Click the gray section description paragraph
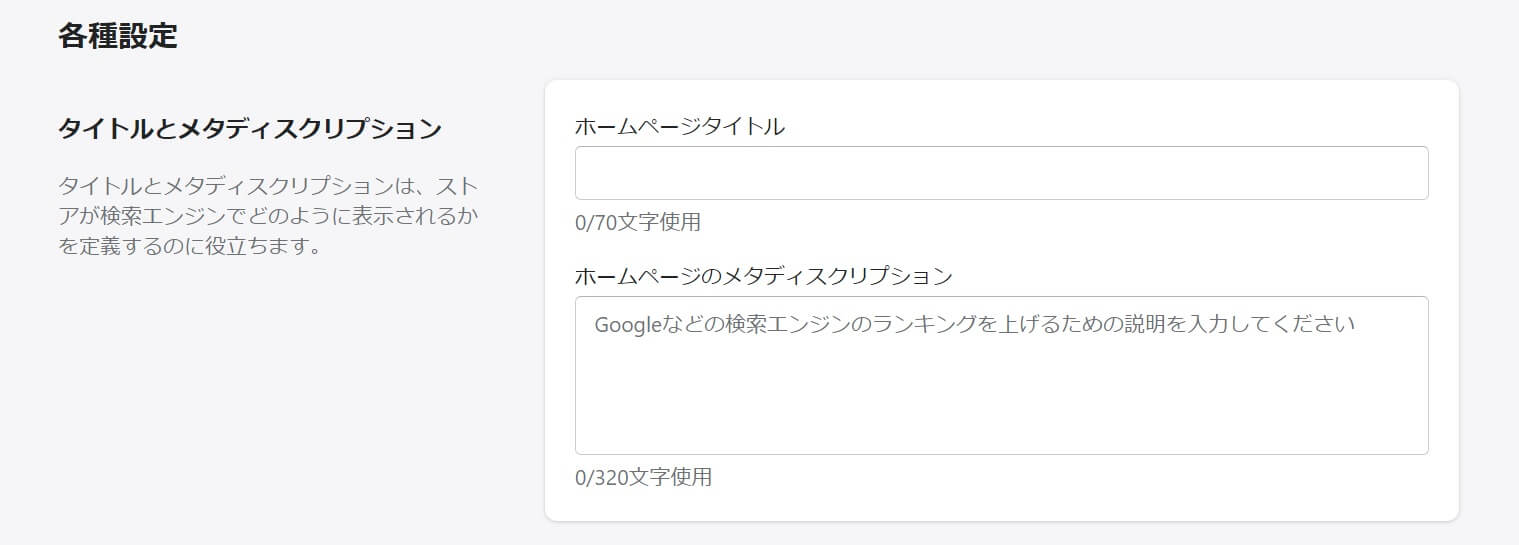1519x545 pixels. [267, 215]
